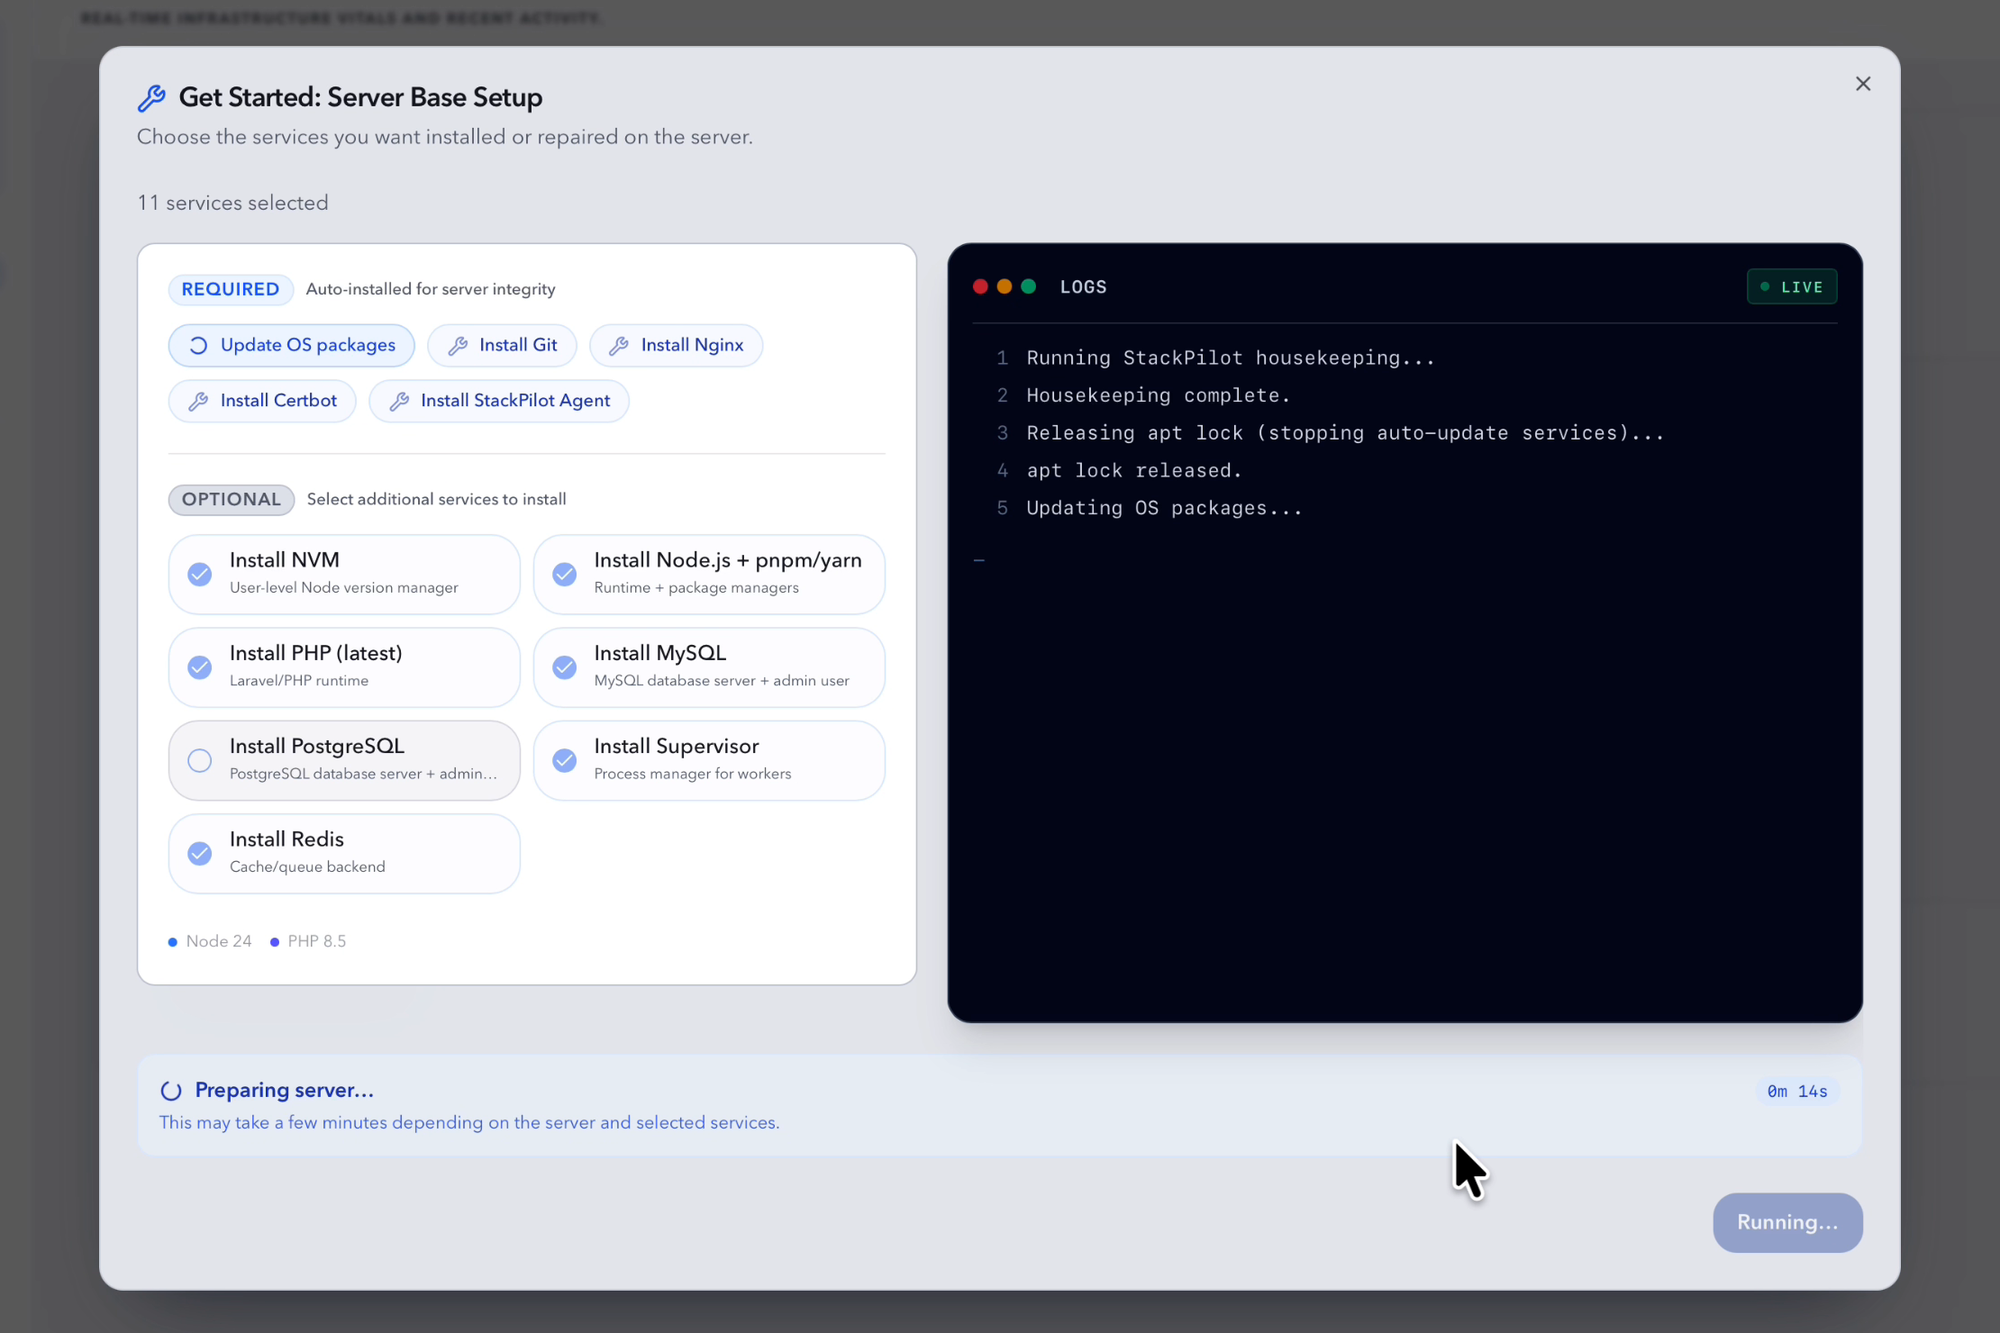Click the LIVE status badge
Screen dimensions: 2000x1333
click(x=1791, y=287)
